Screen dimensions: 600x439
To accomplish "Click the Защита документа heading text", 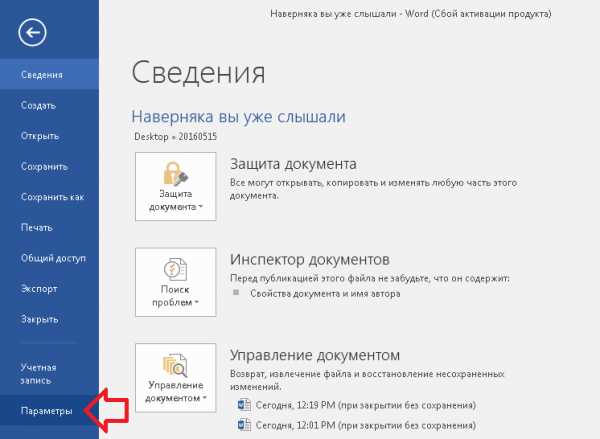I will [293, 164].
